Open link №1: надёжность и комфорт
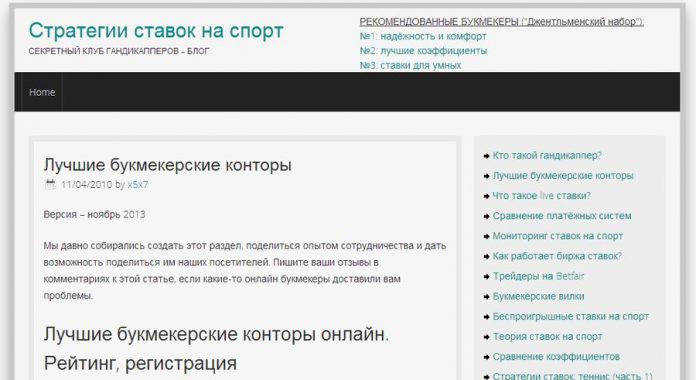696x380 pixels. [423, 36]
